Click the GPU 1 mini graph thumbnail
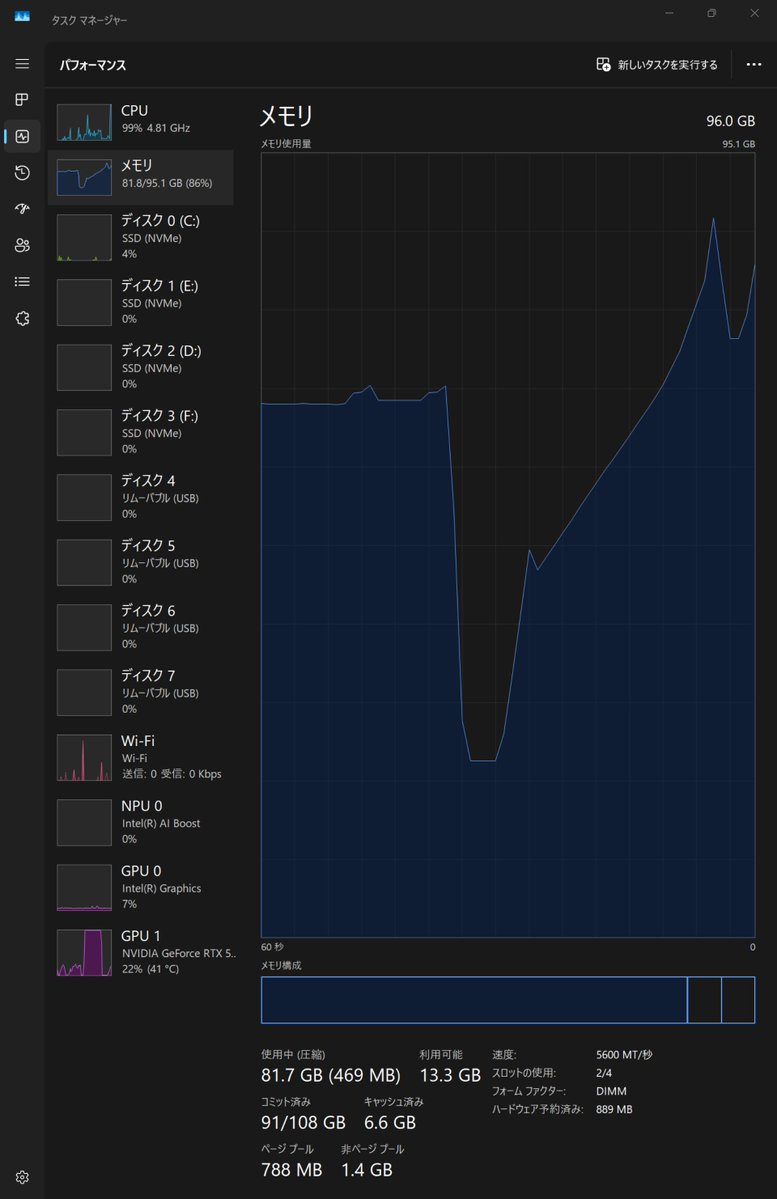Image resolution: width=777 pixels, height=1199 pixels. click(84, 953)
